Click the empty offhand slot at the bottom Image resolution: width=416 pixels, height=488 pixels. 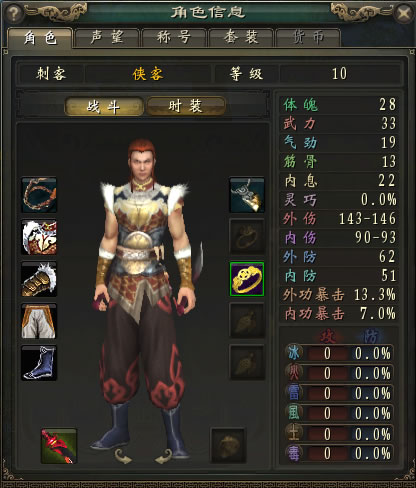pos(228,446)
